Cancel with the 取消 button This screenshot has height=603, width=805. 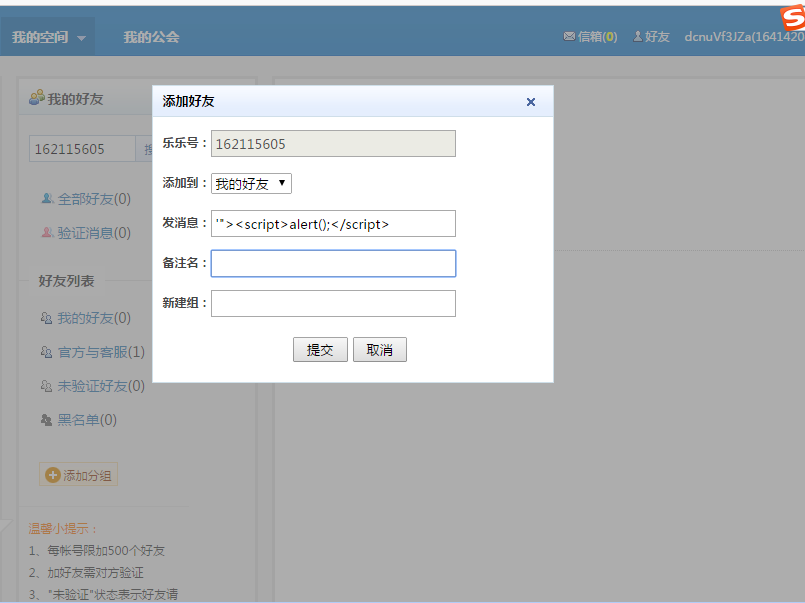point(380,349)
